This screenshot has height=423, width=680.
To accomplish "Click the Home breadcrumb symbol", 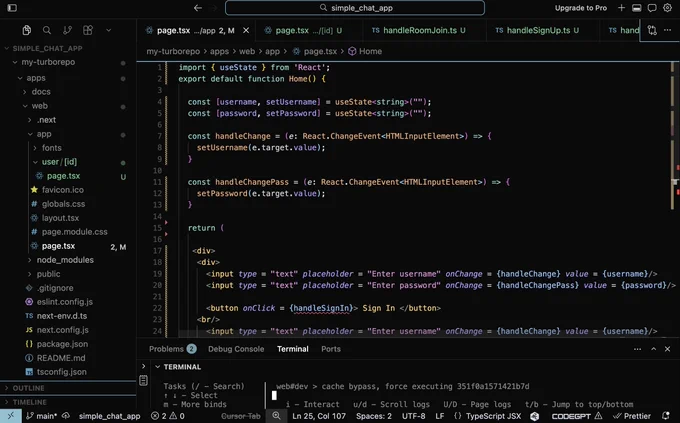I will click(x=365, y=51).
